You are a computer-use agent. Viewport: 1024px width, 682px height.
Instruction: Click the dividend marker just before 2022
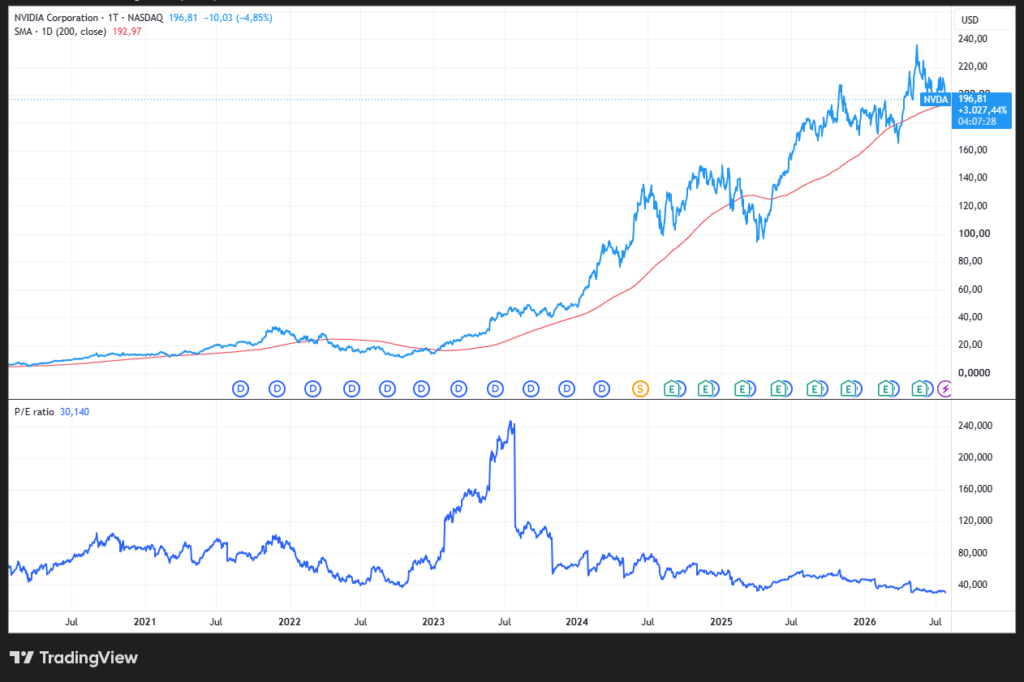(277, 389)
